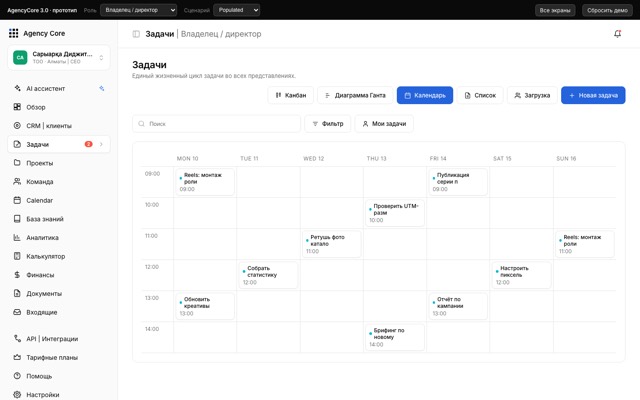The height and width of the screenshot is (400, 640).
Task: Click the Задачи sidebar icon
Action: coord(17,144)
